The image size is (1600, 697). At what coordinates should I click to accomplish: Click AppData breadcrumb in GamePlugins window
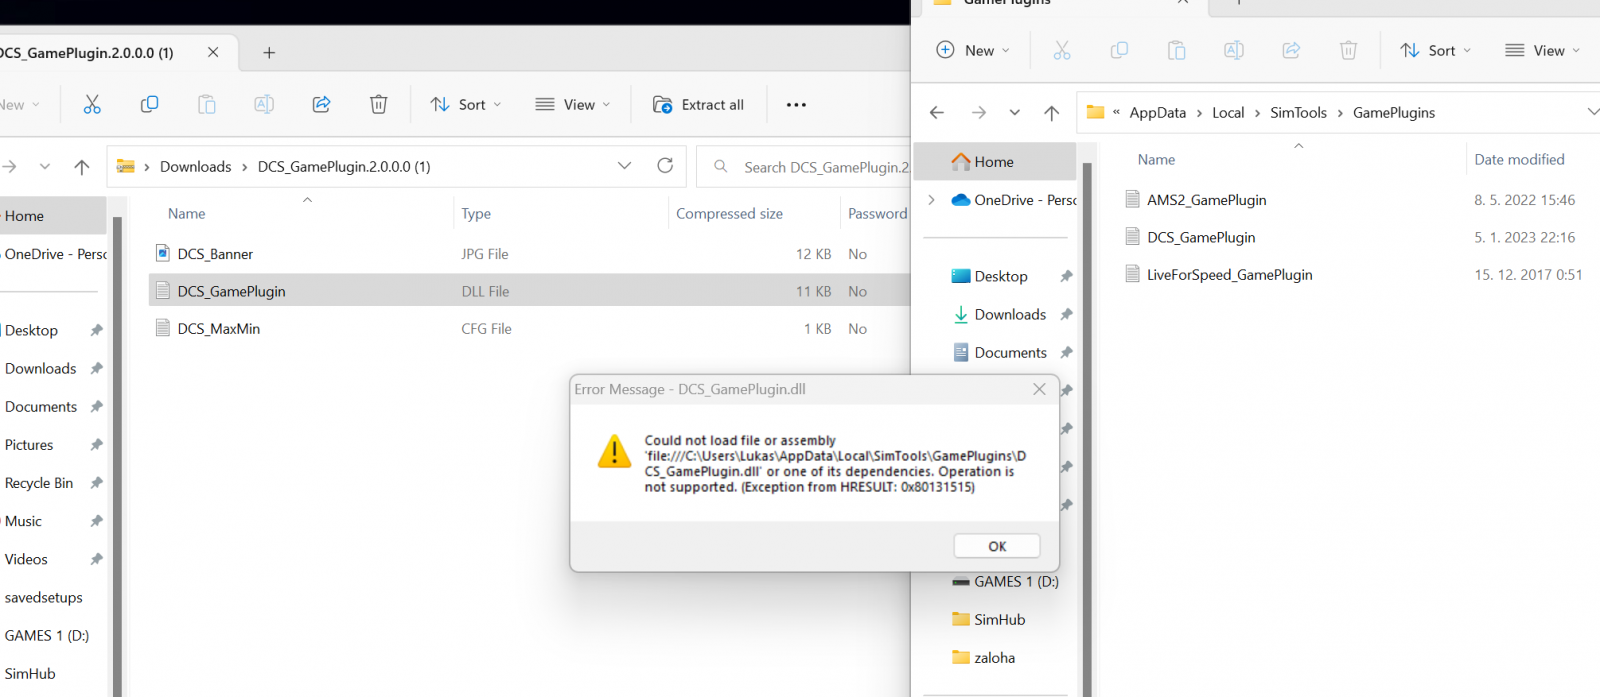point(1158,113)
